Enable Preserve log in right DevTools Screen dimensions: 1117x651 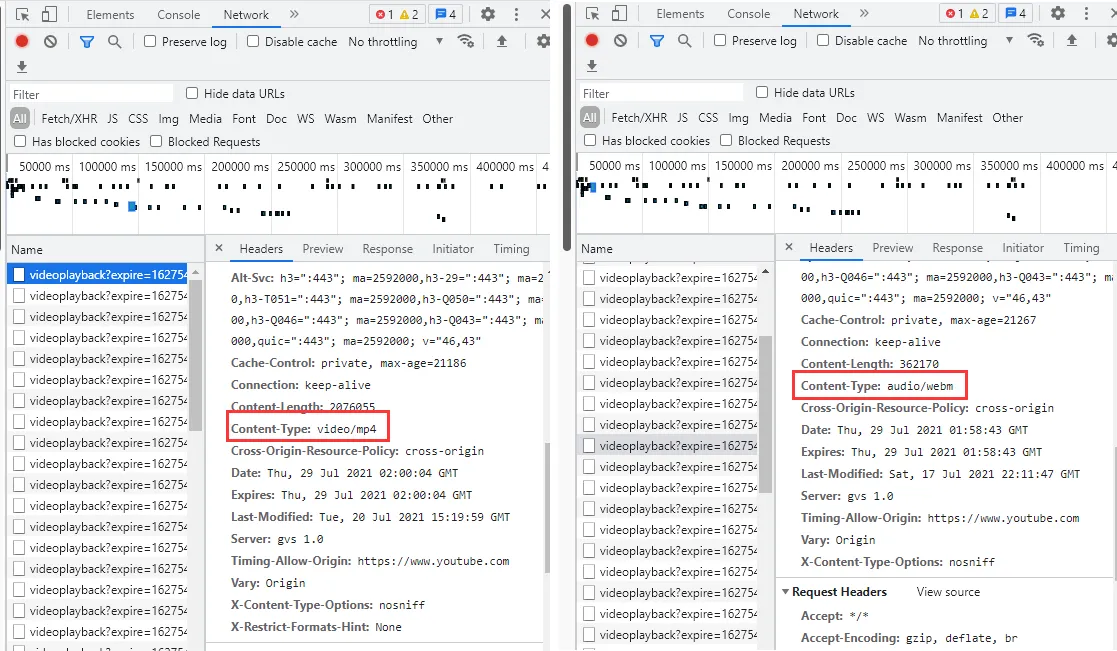click(x=719, y=41)
